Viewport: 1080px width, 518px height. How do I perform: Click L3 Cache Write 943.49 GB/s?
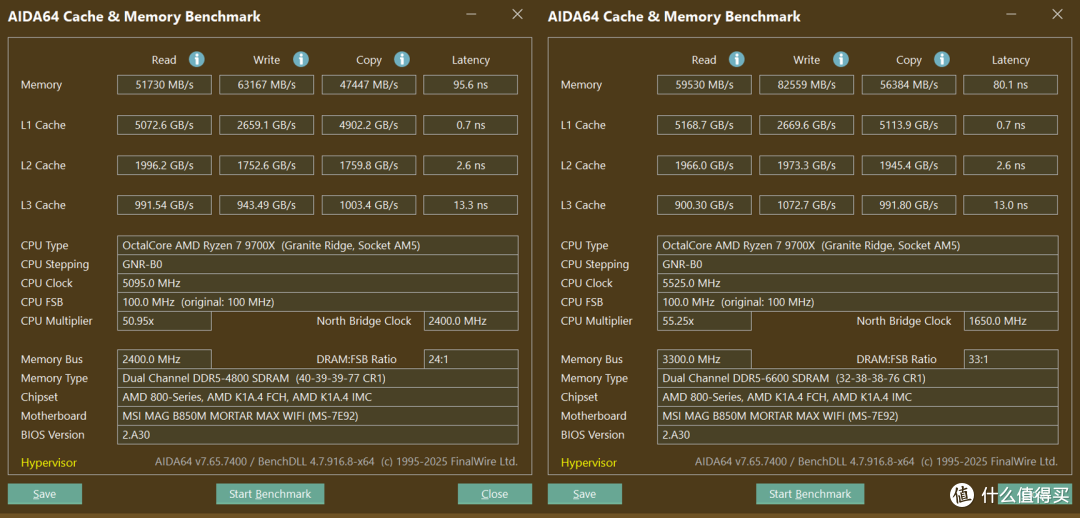[267, 205]
